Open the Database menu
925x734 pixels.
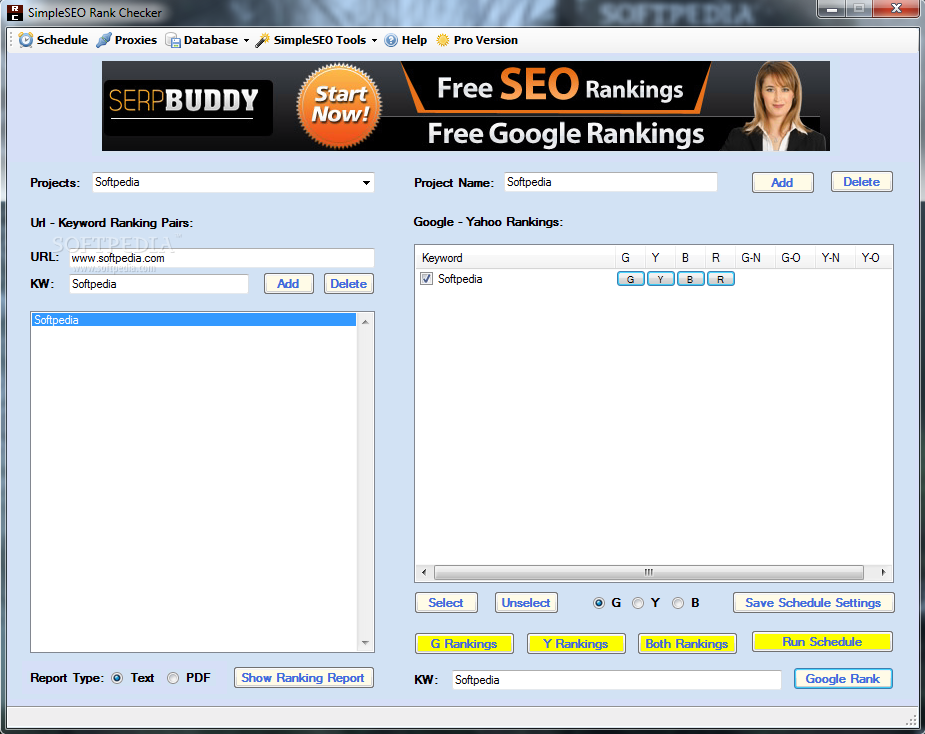coord(206,40)
